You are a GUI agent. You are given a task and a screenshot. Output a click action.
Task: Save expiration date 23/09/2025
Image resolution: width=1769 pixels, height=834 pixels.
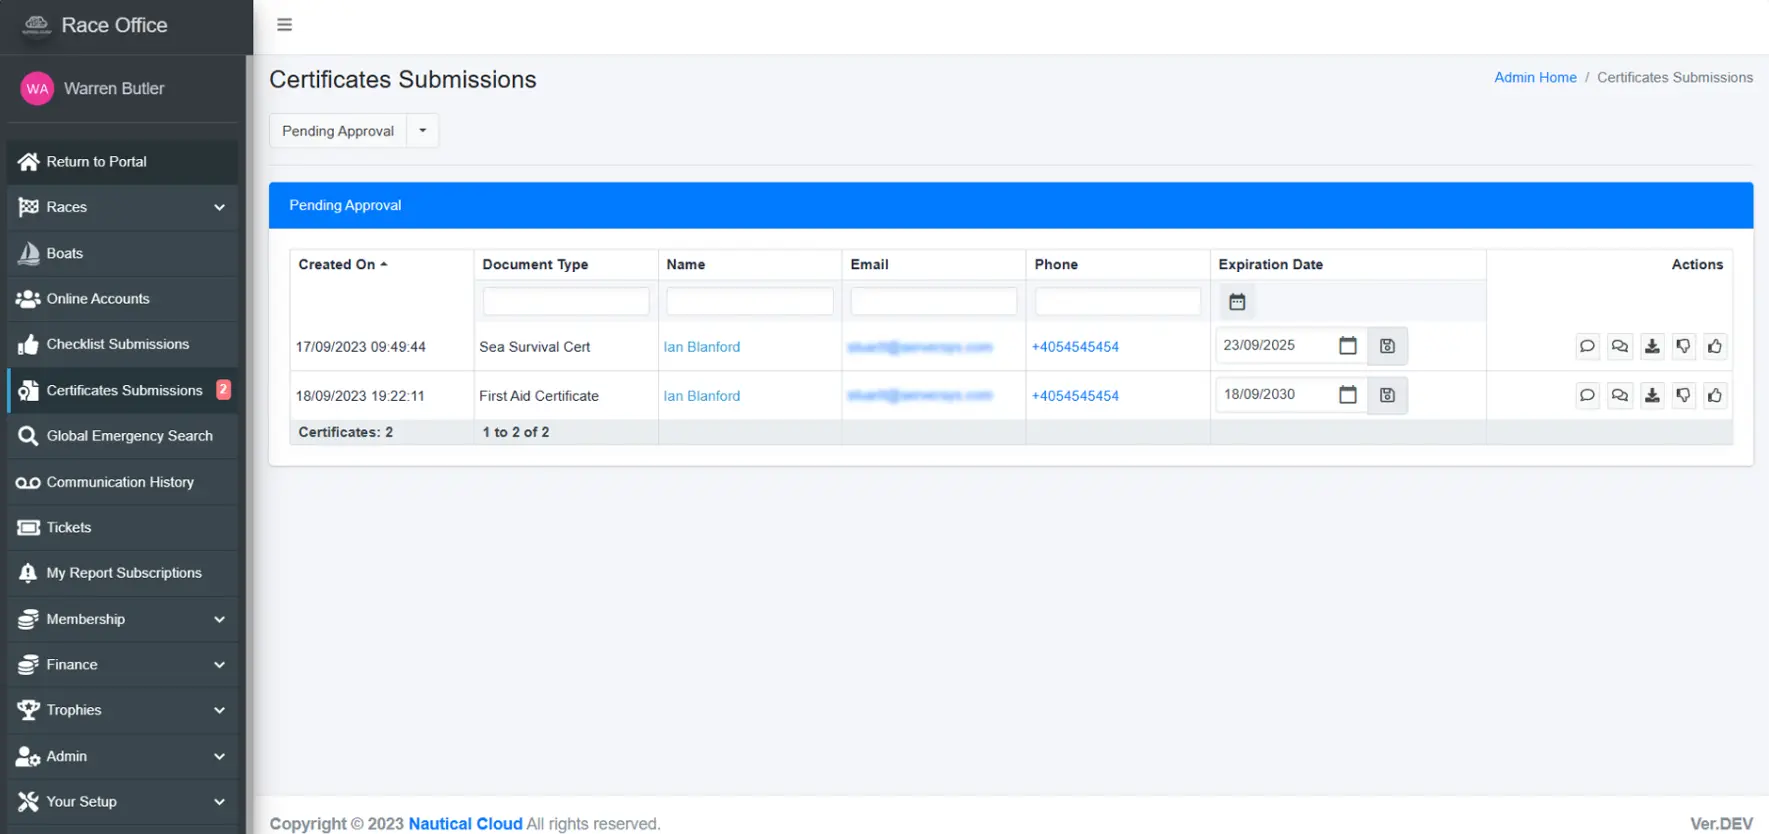(1387, 346)
